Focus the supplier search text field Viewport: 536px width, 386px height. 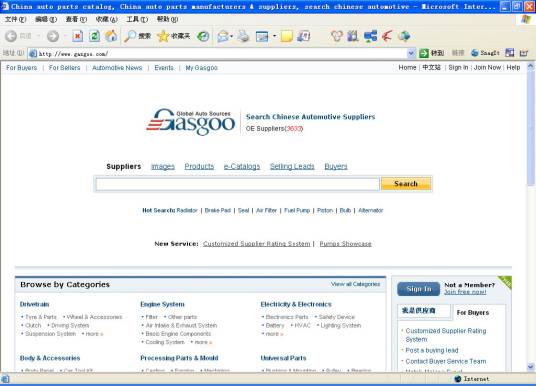click(x=237, y=184)
